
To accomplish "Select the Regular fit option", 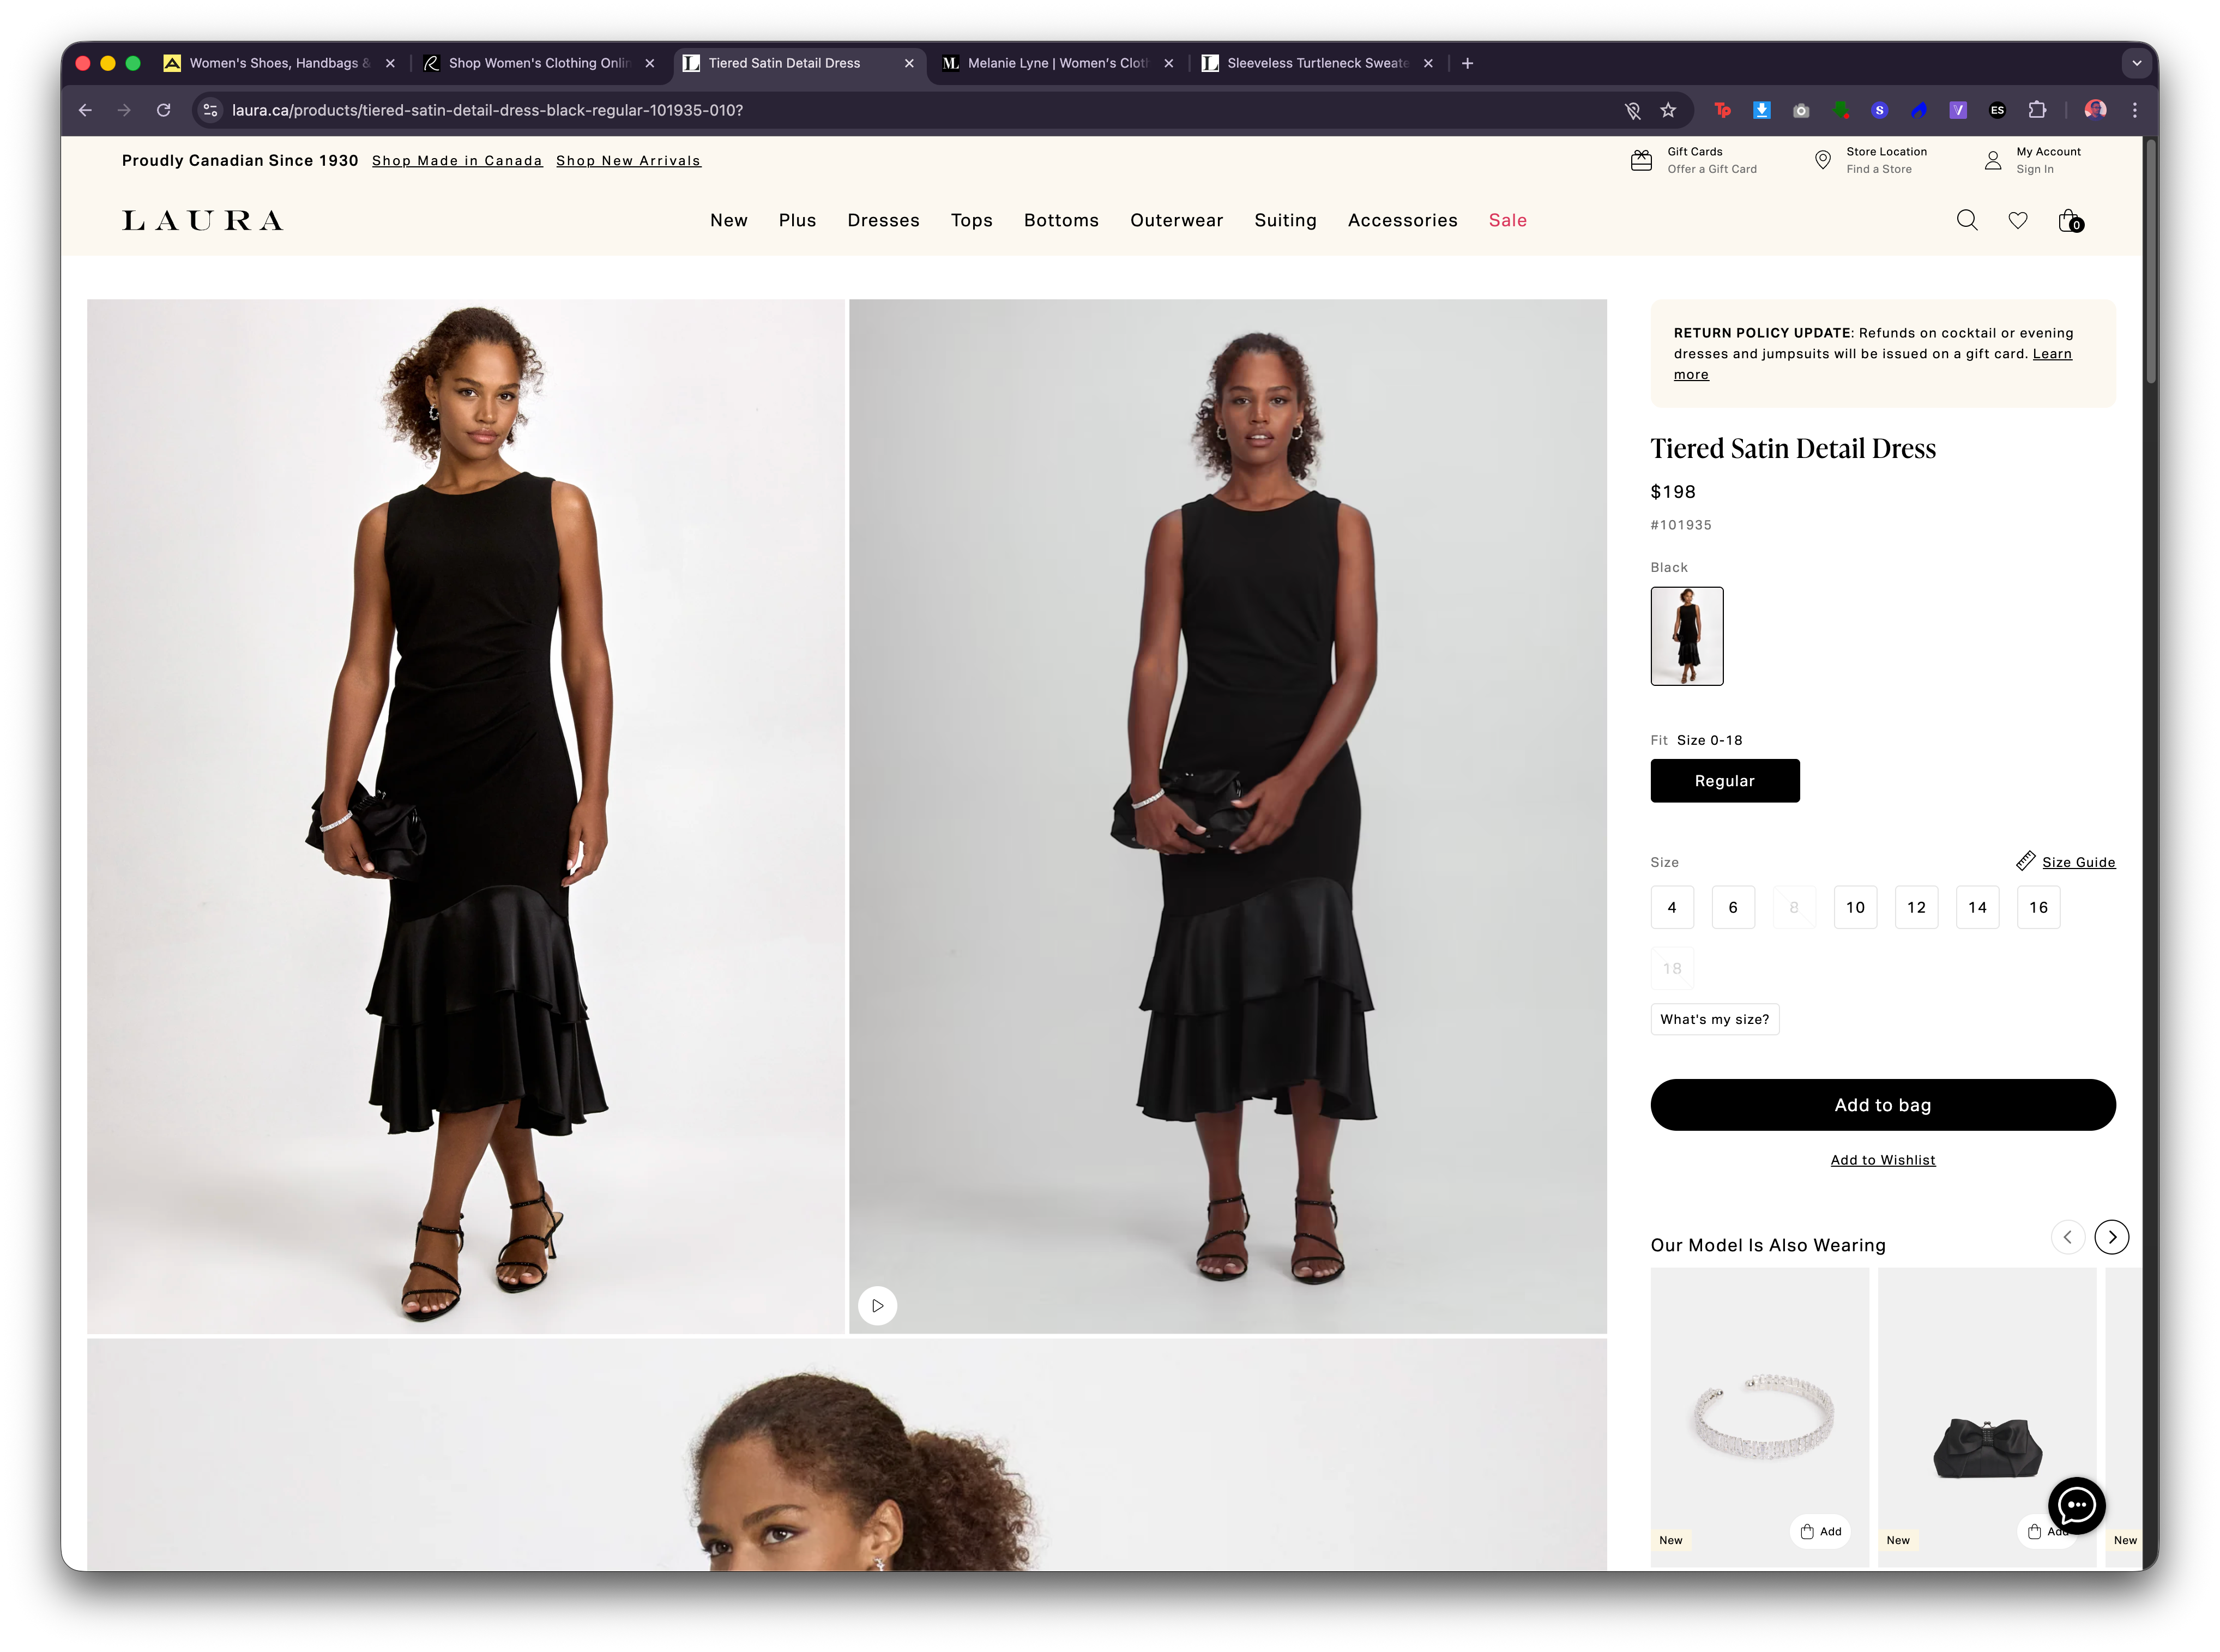I will point(1724,781).
